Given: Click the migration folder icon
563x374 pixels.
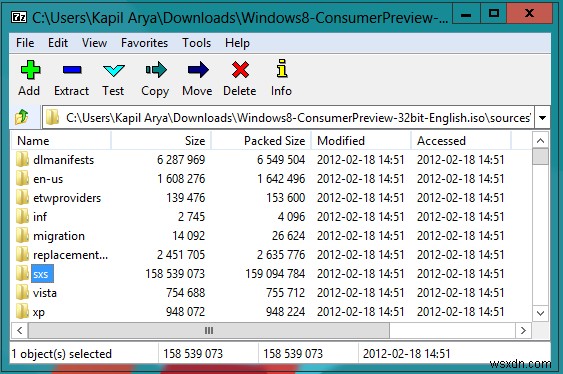Looking at the screenshot, I should point(22,235).
